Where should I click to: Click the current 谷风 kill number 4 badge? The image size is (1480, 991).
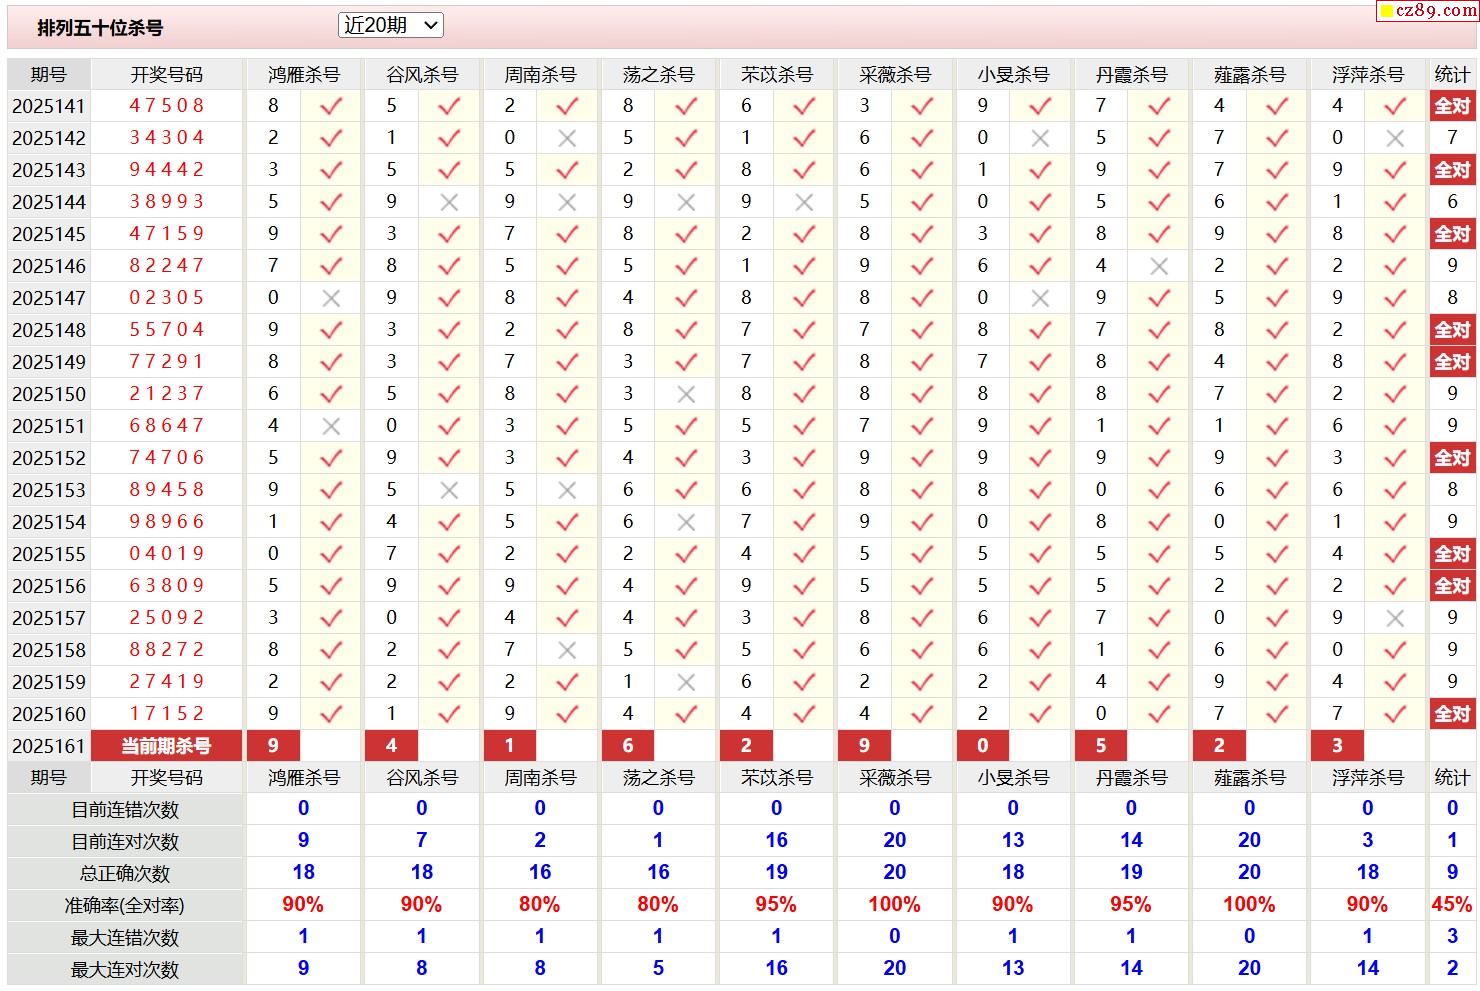[391, 746]
